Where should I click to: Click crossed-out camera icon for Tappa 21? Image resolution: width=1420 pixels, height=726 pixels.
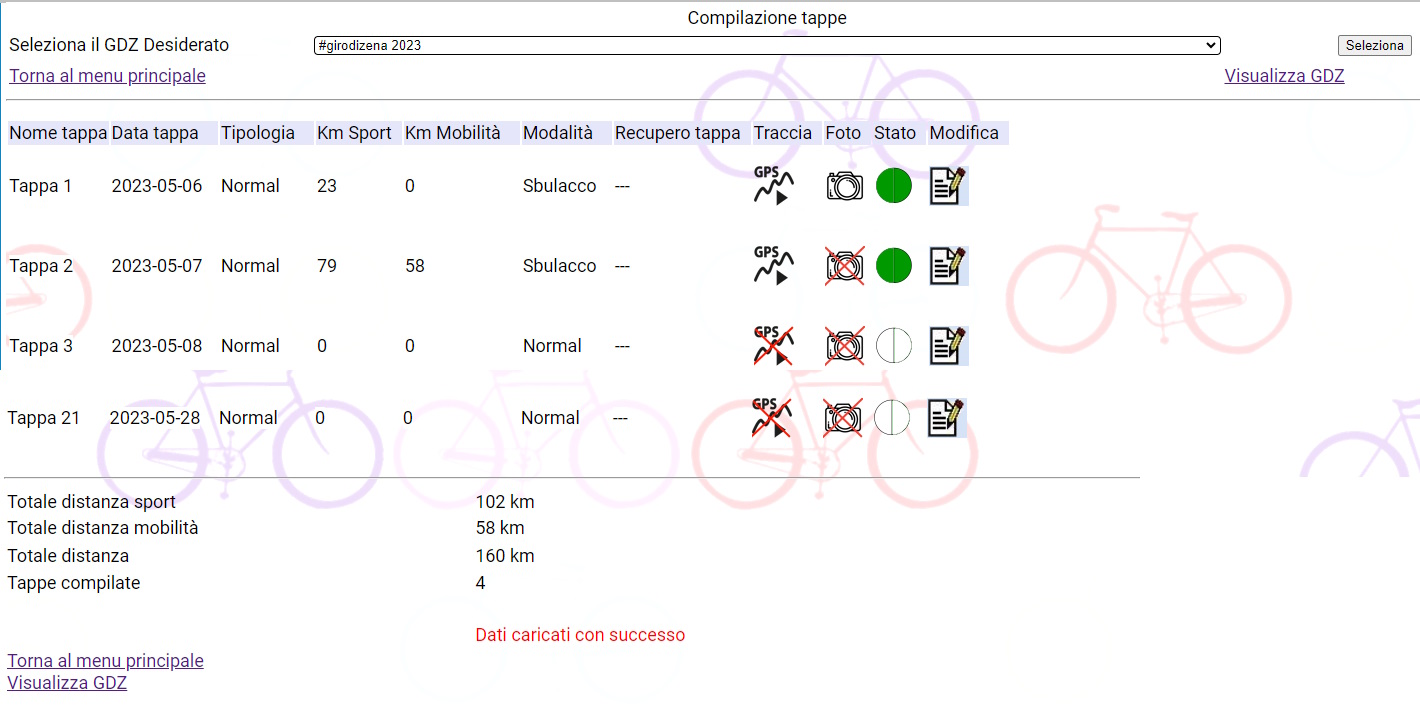pos(842,418)
